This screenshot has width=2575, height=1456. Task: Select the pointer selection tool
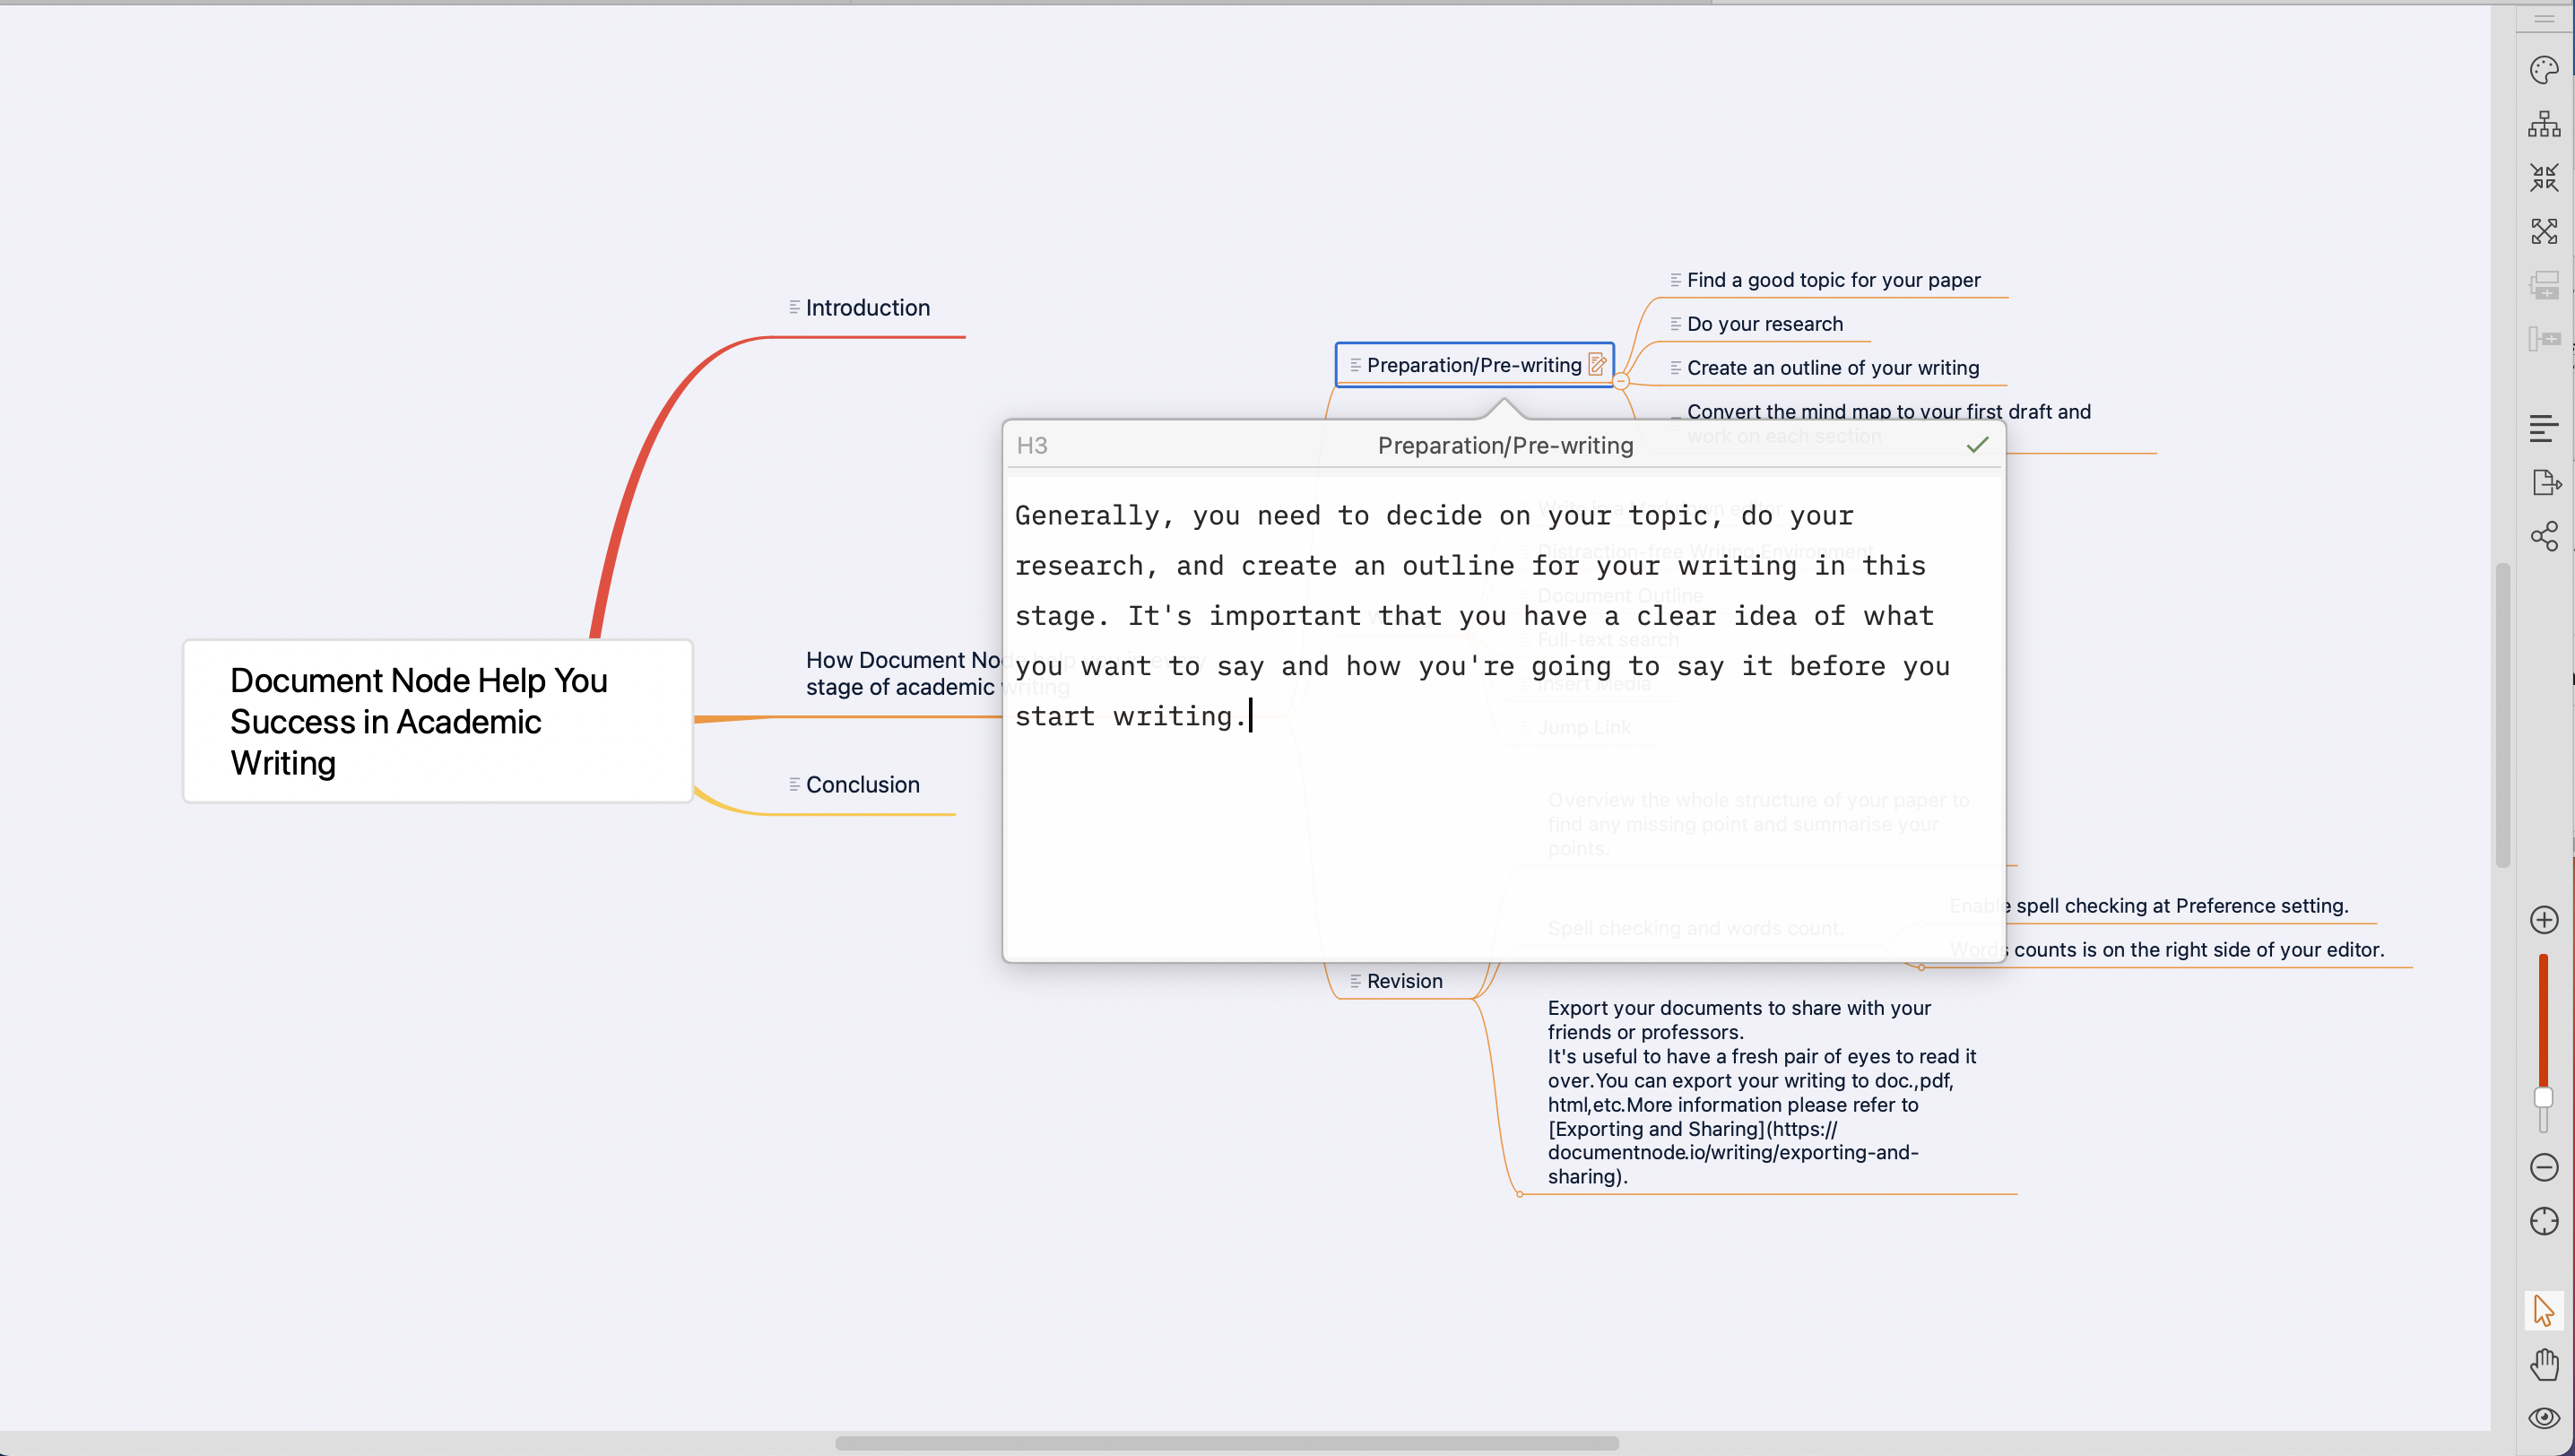2545,1310
